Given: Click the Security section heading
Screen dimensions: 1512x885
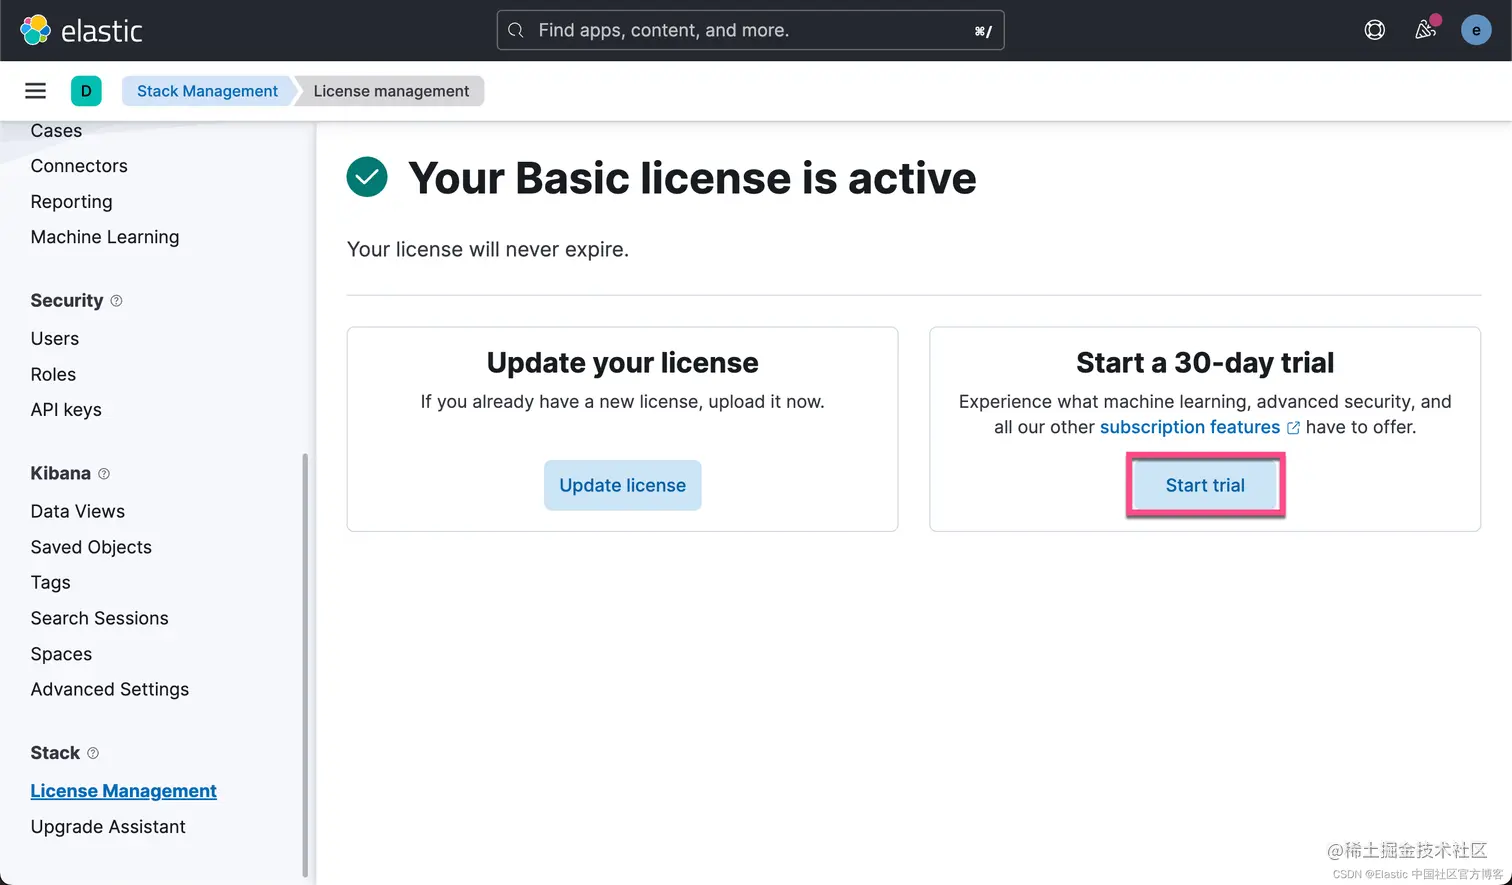Looking at the screenshot, I should 67,301.
